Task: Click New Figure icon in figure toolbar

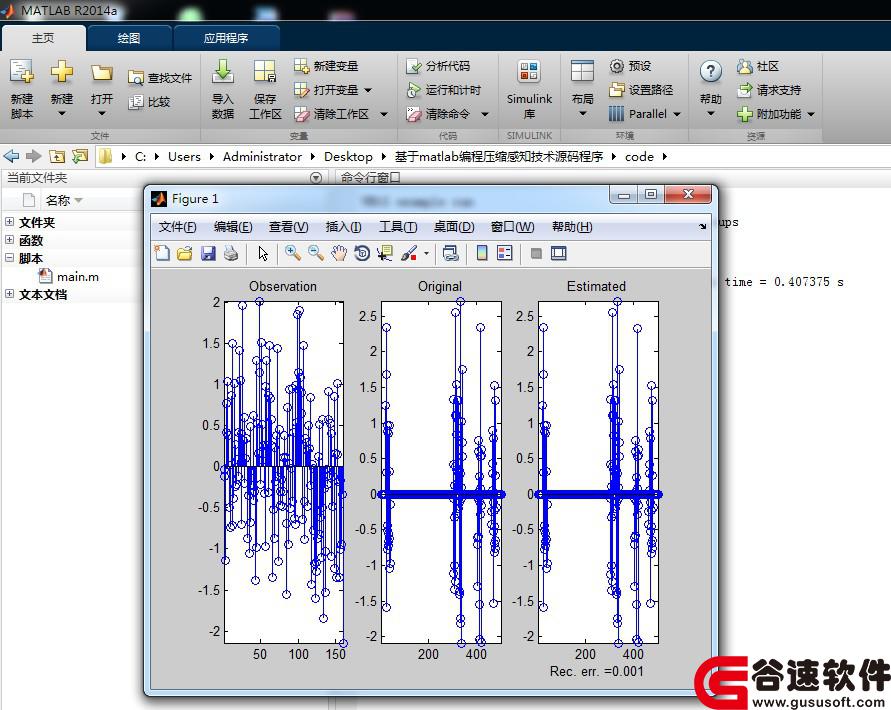Action: click(x=163, y=253)
